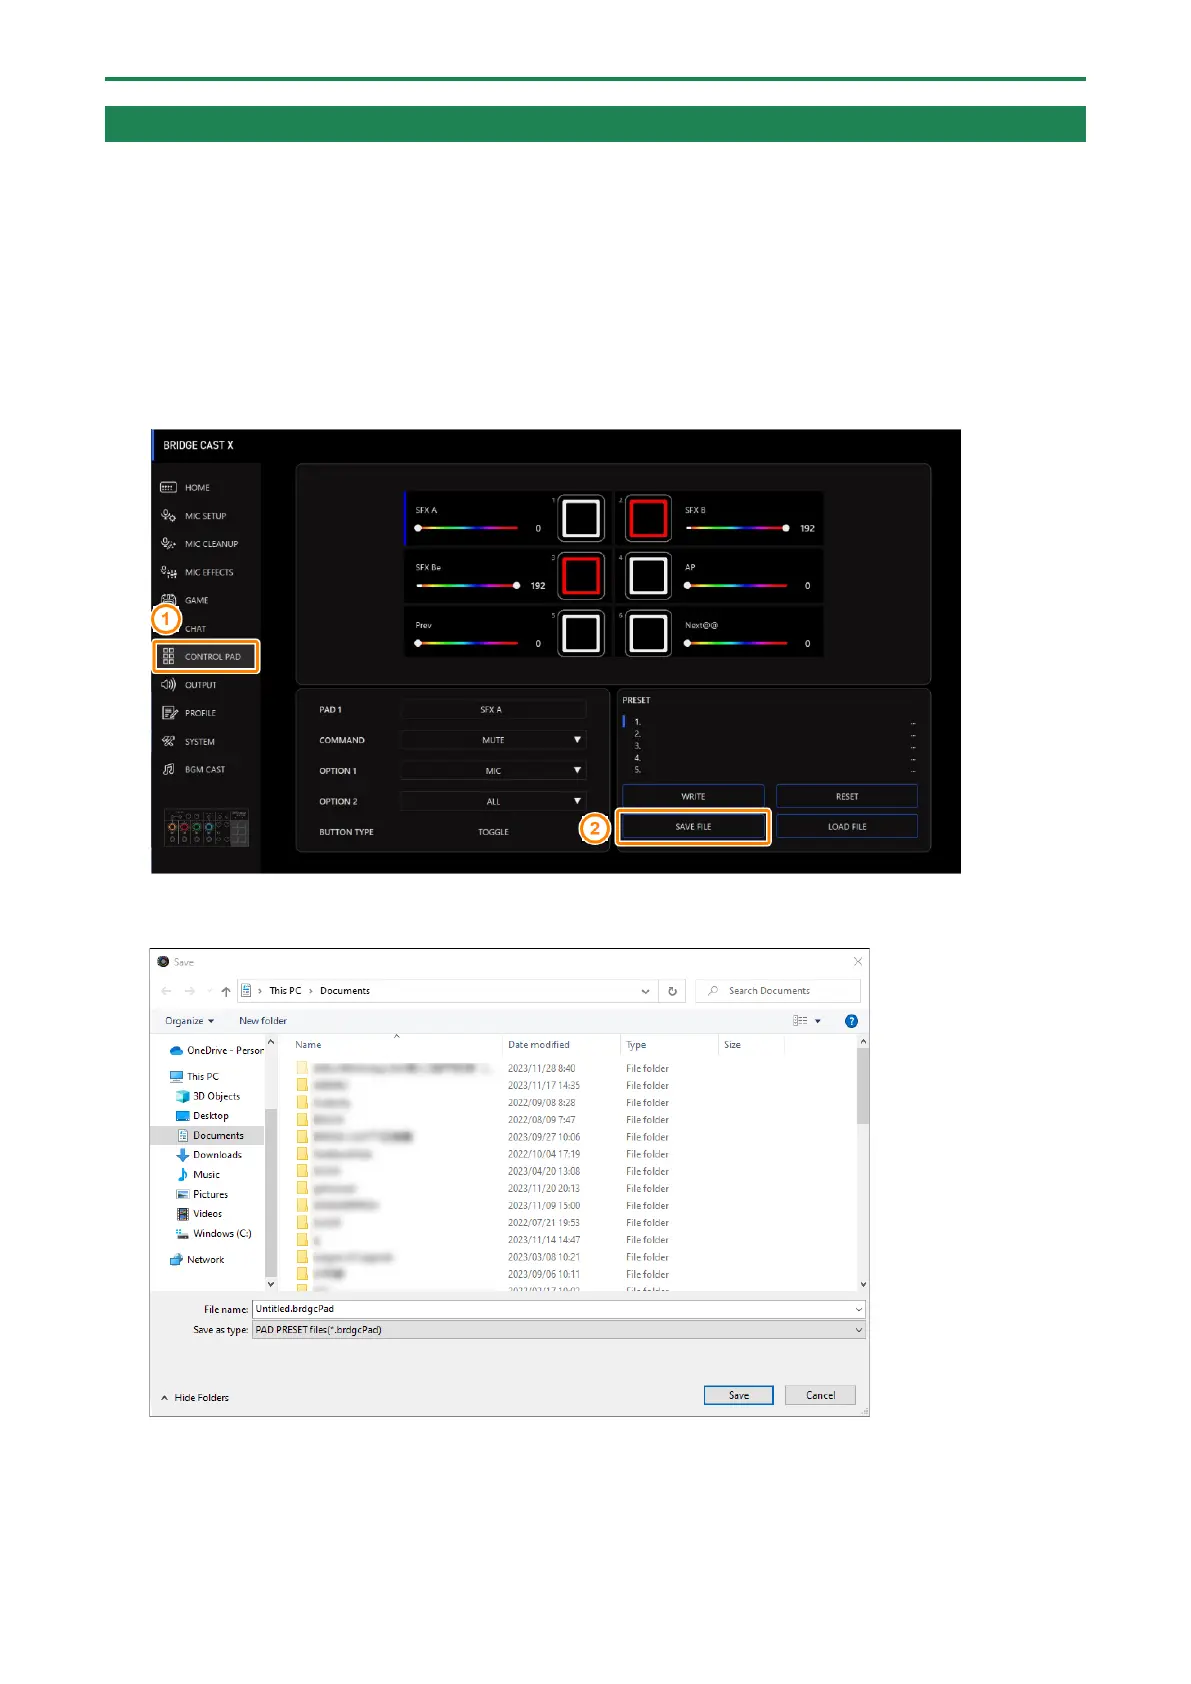
Task: Select preset slot 1 in PRESET list
Action: [x=770, y=722]
